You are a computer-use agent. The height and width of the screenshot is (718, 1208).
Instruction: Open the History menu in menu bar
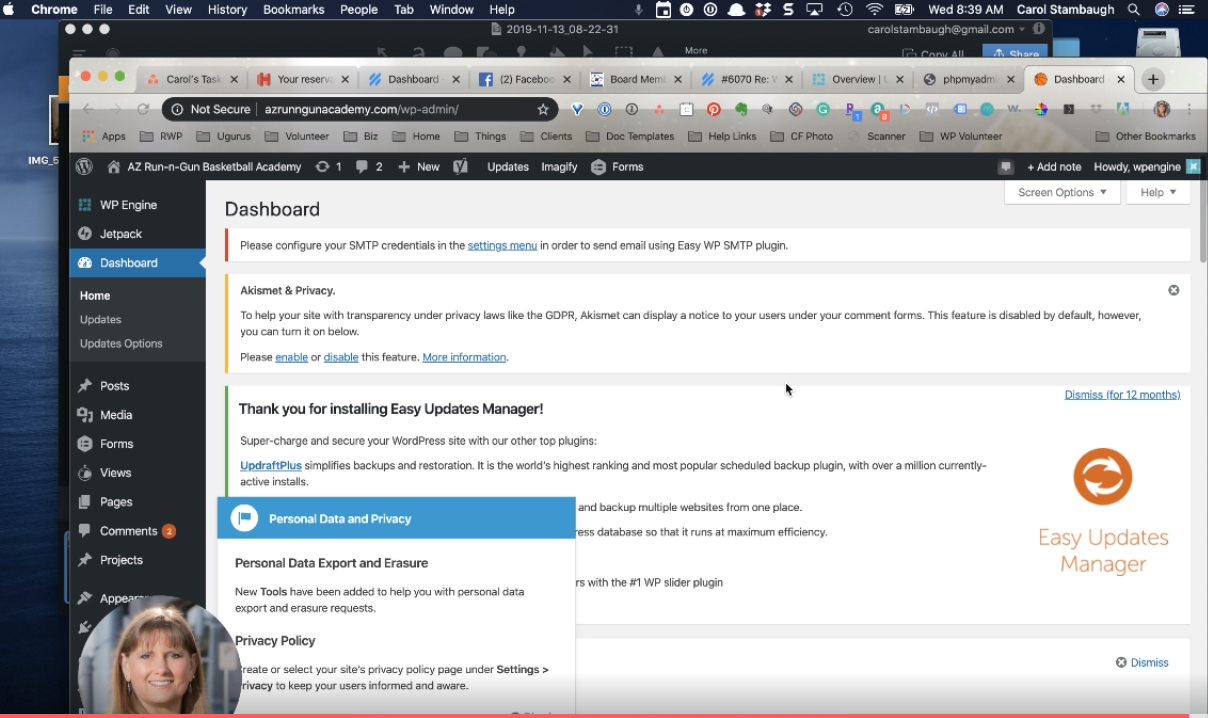click(227, 9)
